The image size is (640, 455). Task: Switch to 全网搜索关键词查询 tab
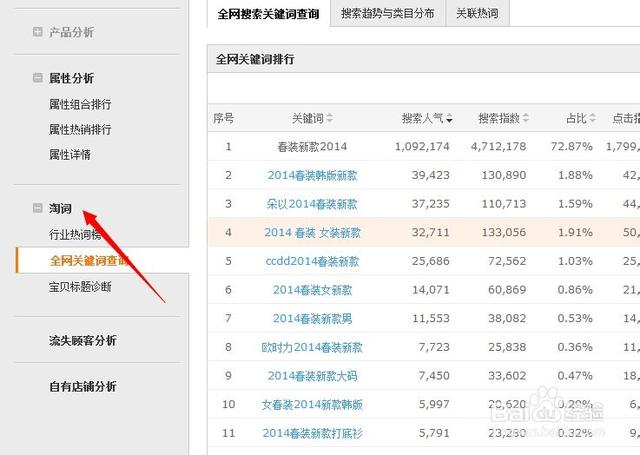[x=268, y=14]
